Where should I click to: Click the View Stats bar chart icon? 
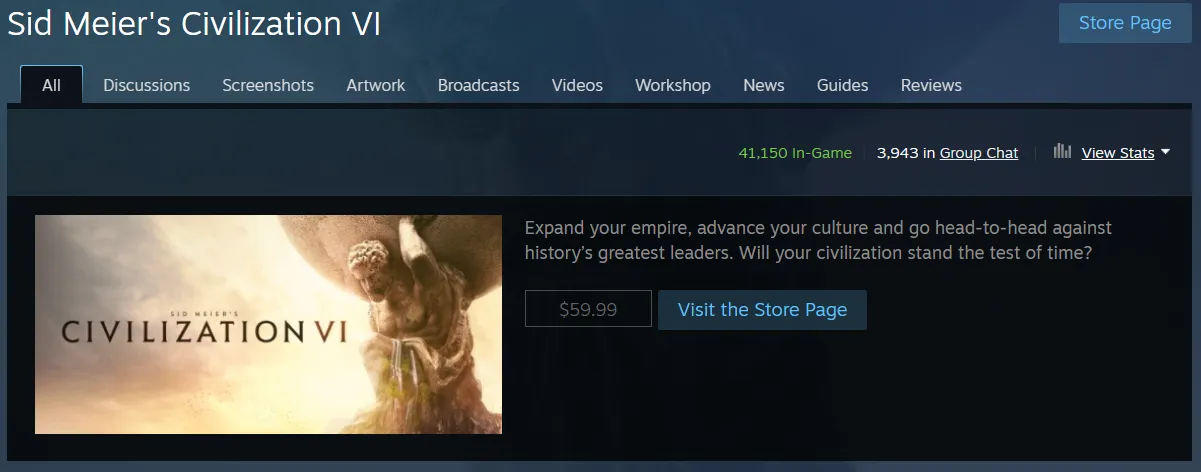tap(1062, 152)
